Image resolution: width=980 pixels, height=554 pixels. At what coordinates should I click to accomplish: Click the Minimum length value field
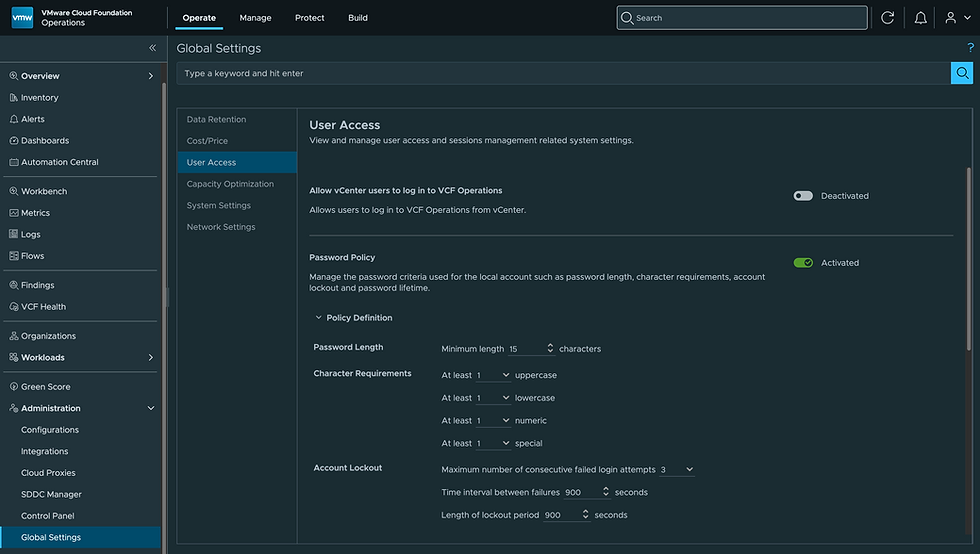(526, 349)
